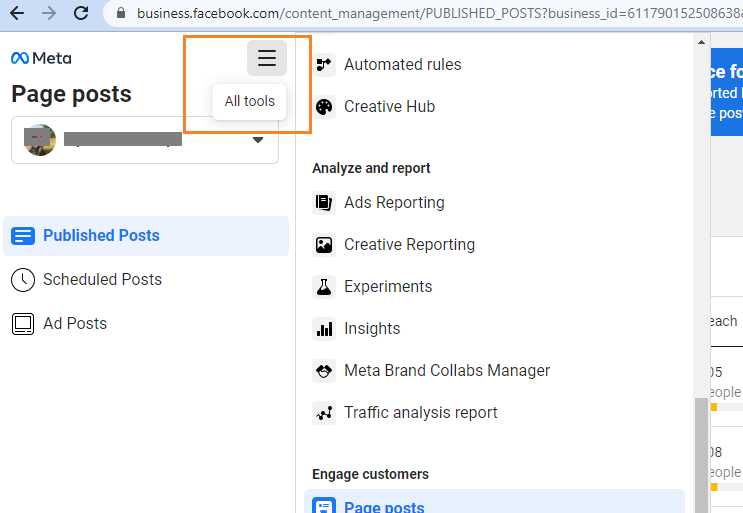Click the Traffic analysis report icon
The image size is (743, 513).
point(324,413)
